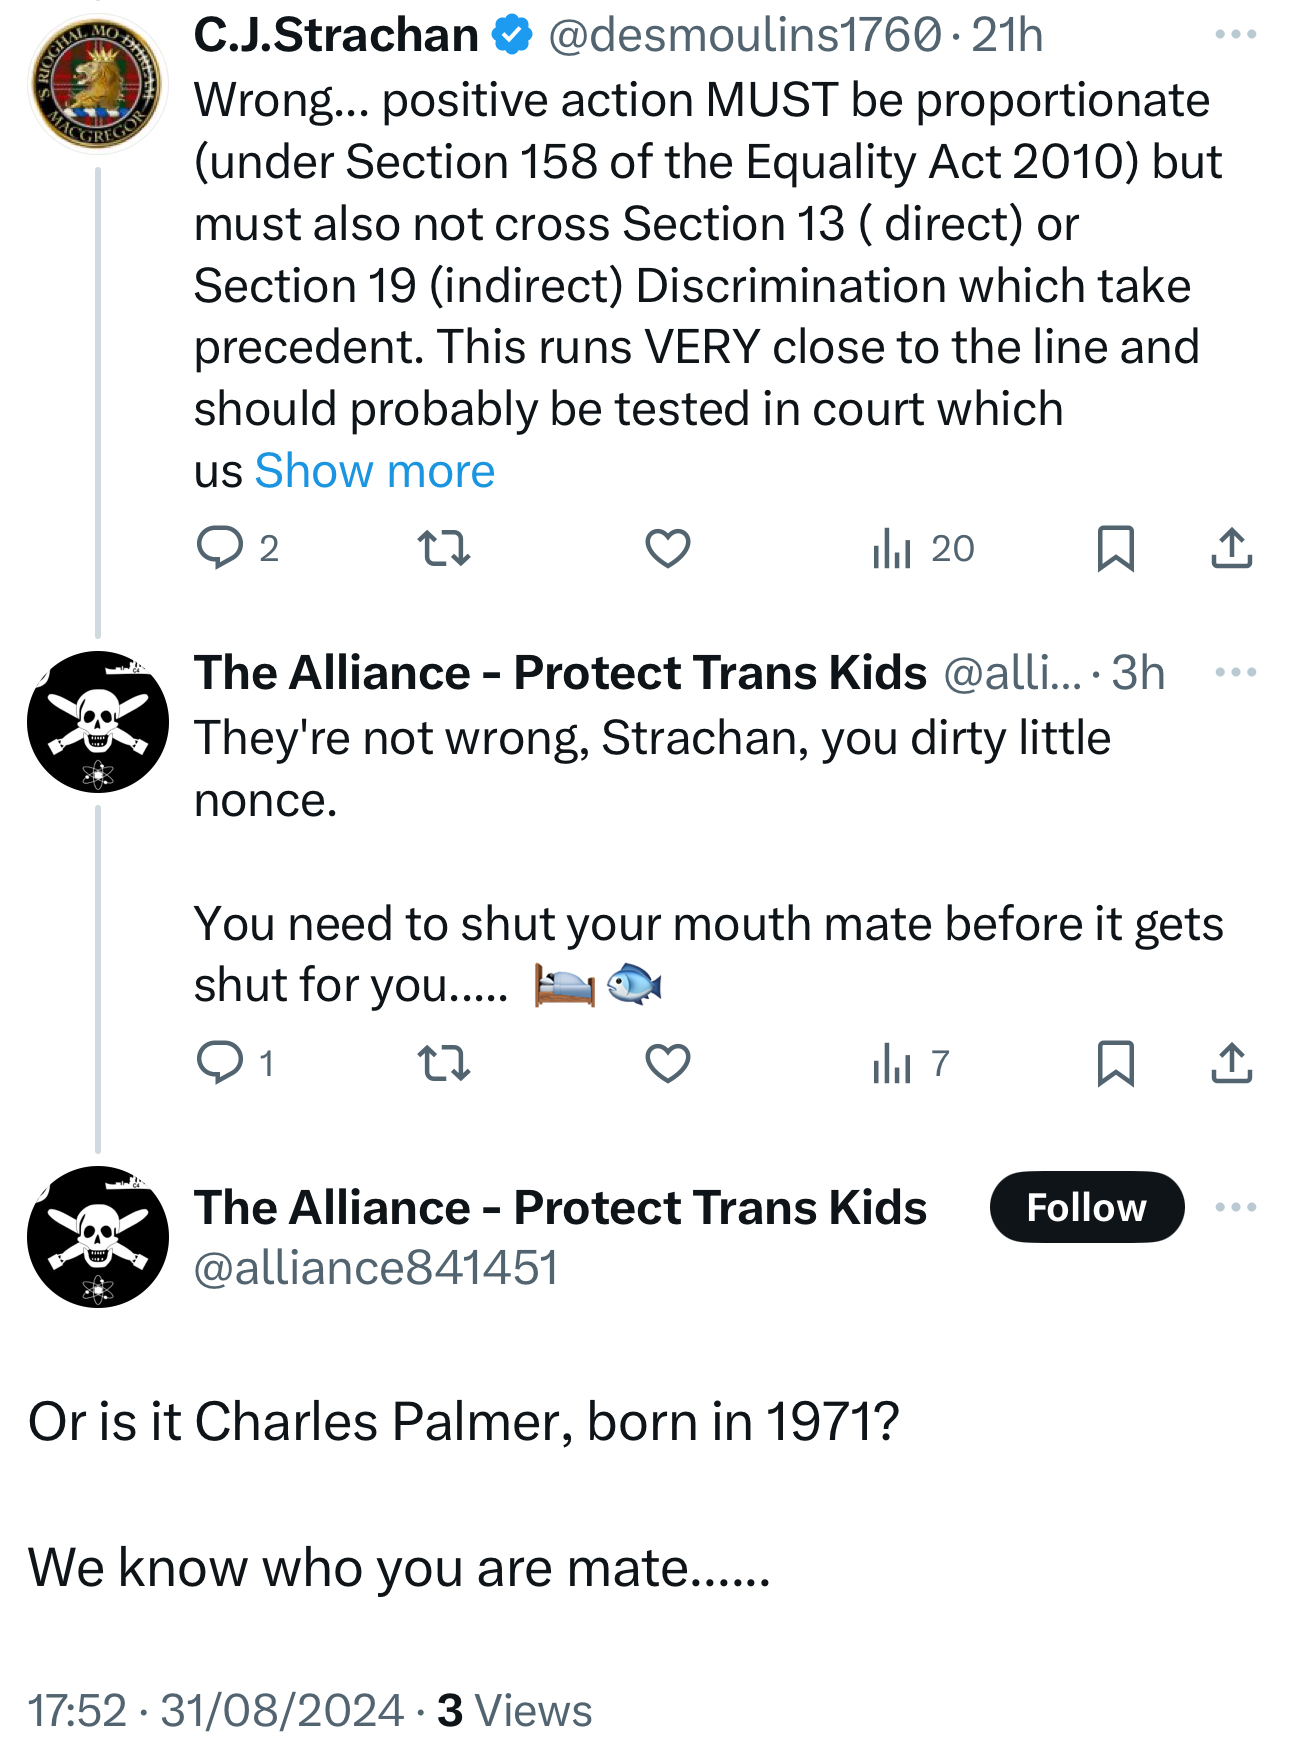The height and width of the screenshot is (1760, 1290).
Task: Open more options on 3h Alliance tweet
Action: tap(1235, 672)
